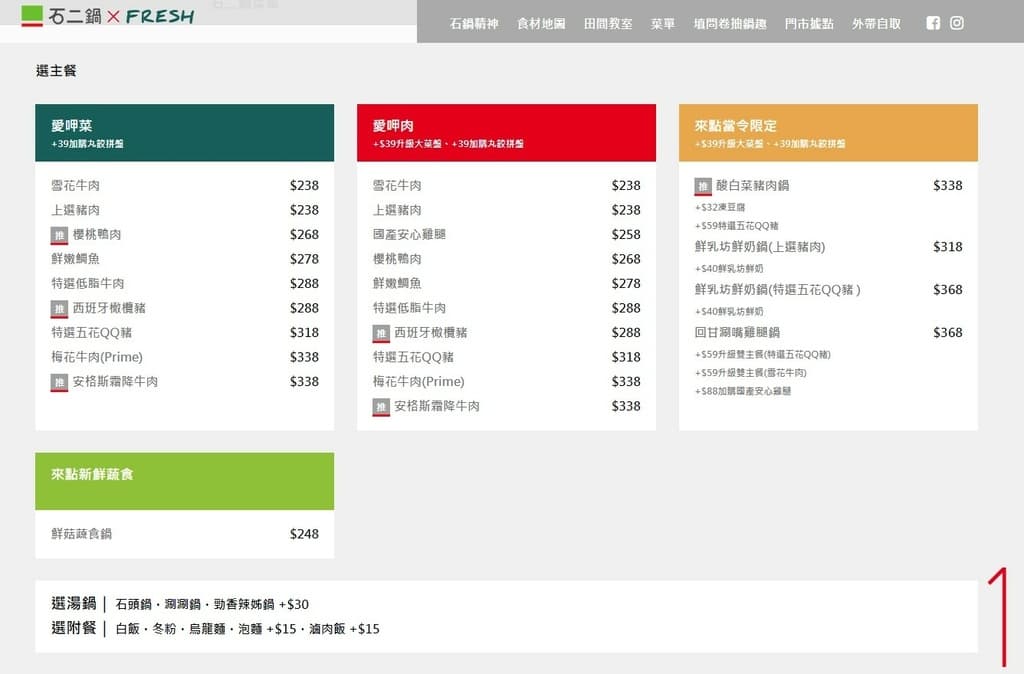Open 填問卷抽鍋趣 survey link

click(730, 24)
